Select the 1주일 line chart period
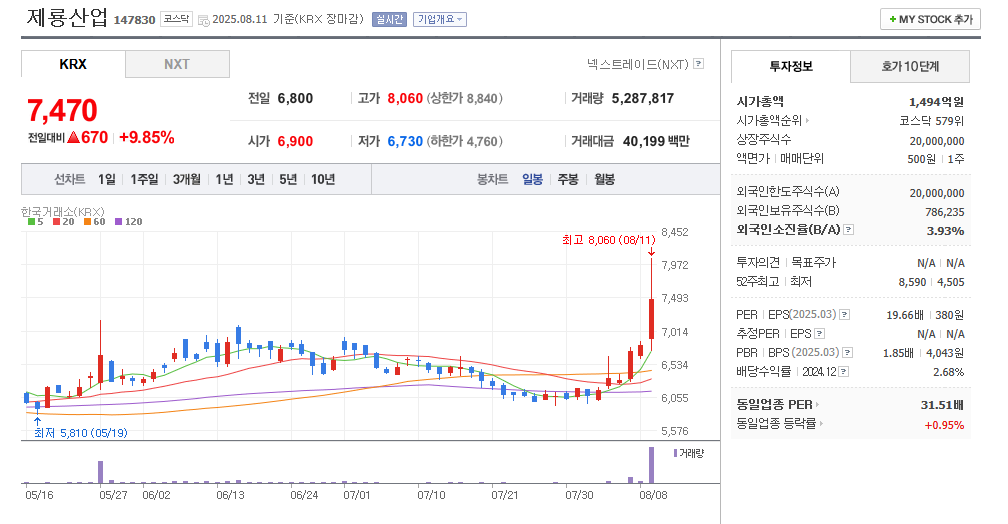 pyautogui.click(x=144, y=179)
